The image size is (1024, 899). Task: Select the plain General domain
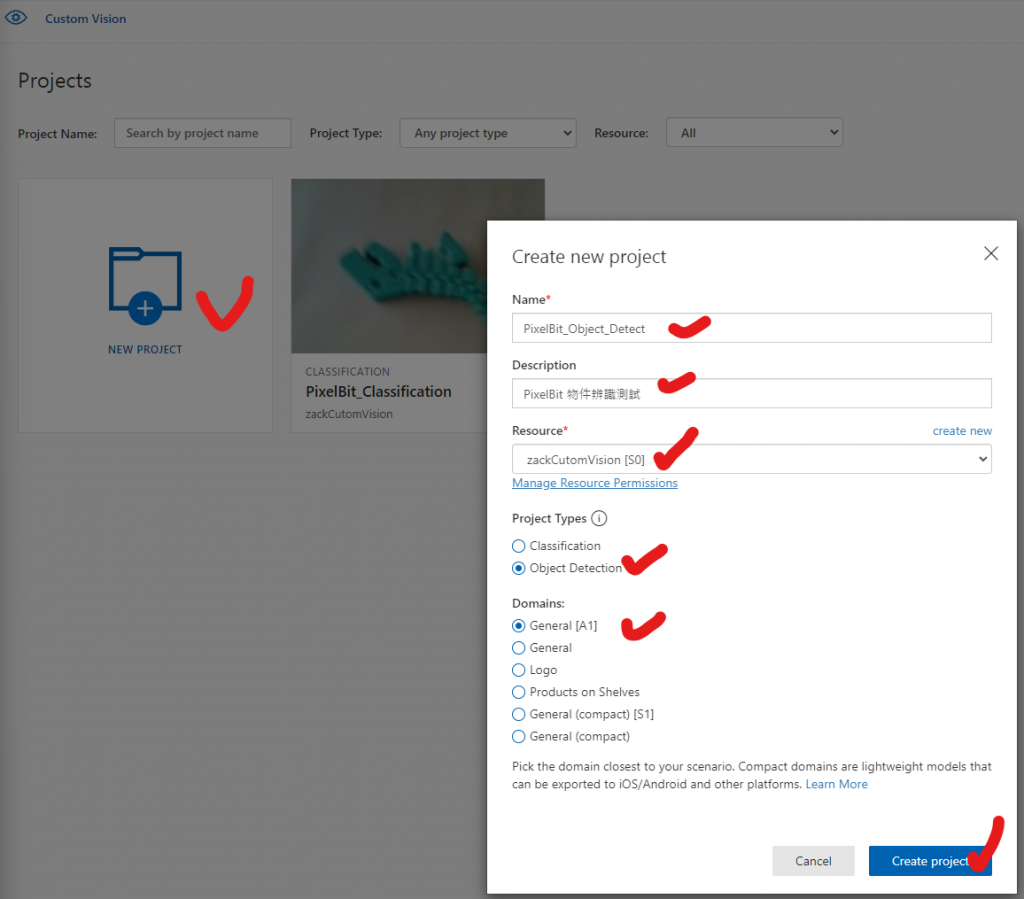519,648
